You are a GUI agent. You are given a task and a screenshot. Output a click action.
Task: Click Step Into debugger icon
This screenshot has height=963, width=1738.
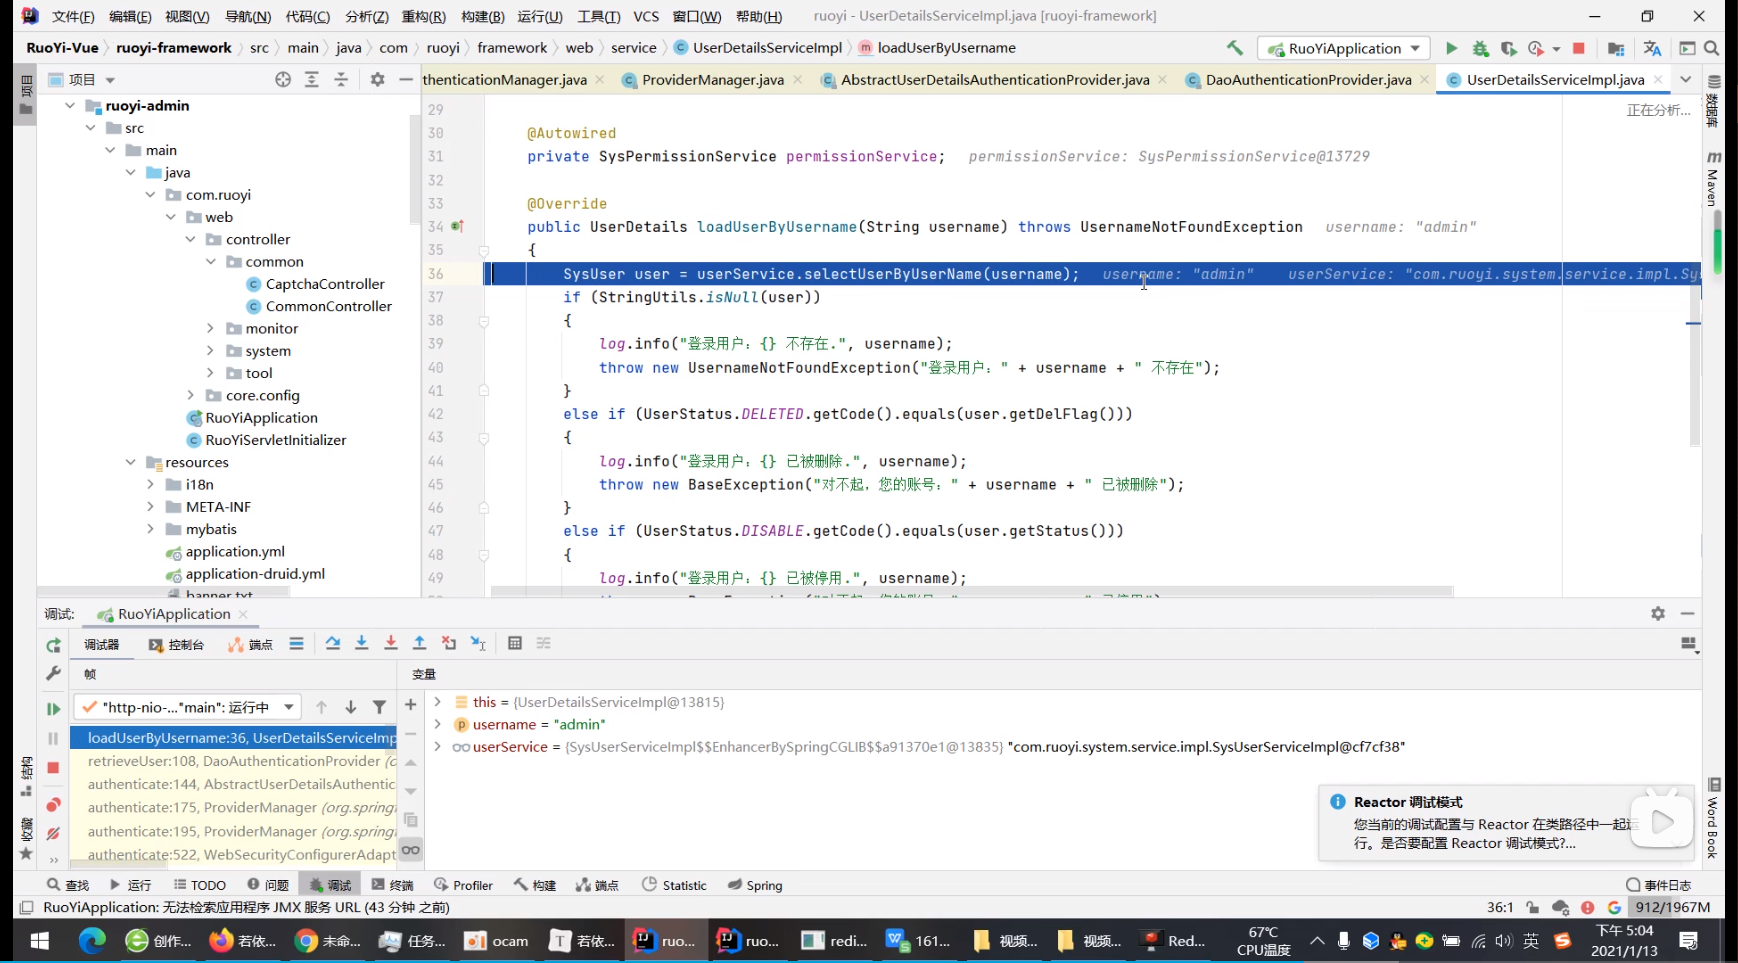point(362,643)
